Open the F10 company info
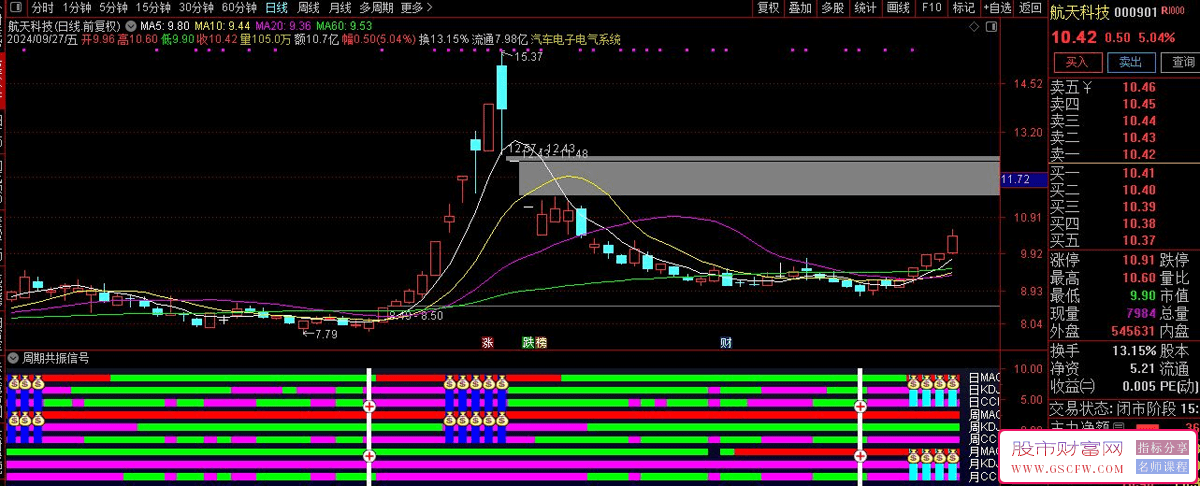 click(x=931, y=7)
